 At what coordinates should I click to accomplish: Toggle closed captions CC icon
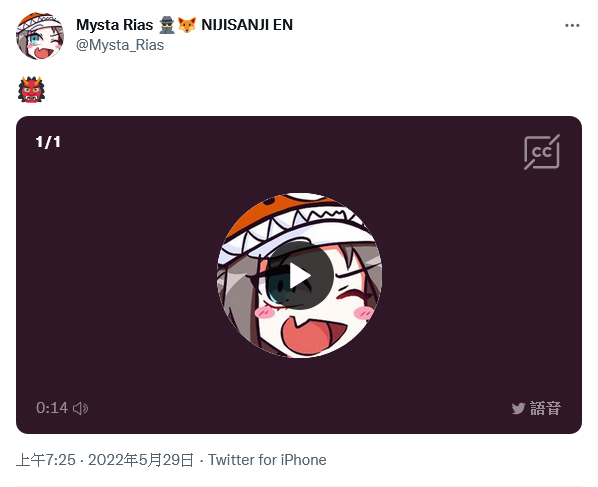[x=542, y=152]
